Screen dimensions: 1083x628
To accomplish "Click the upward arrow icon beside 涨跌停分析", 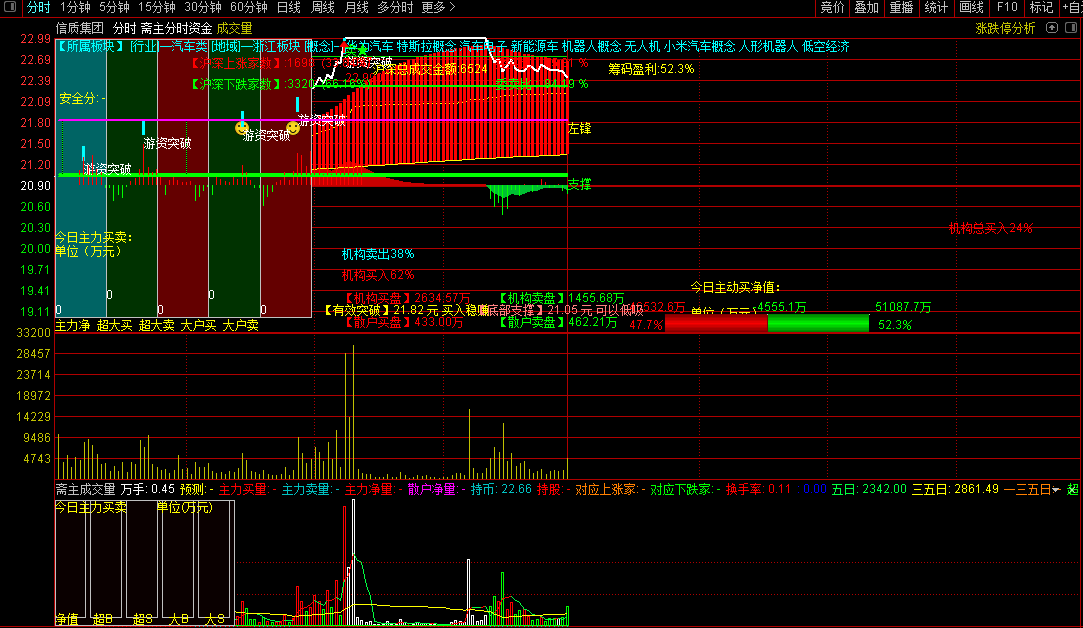I will click(1052, 28).
